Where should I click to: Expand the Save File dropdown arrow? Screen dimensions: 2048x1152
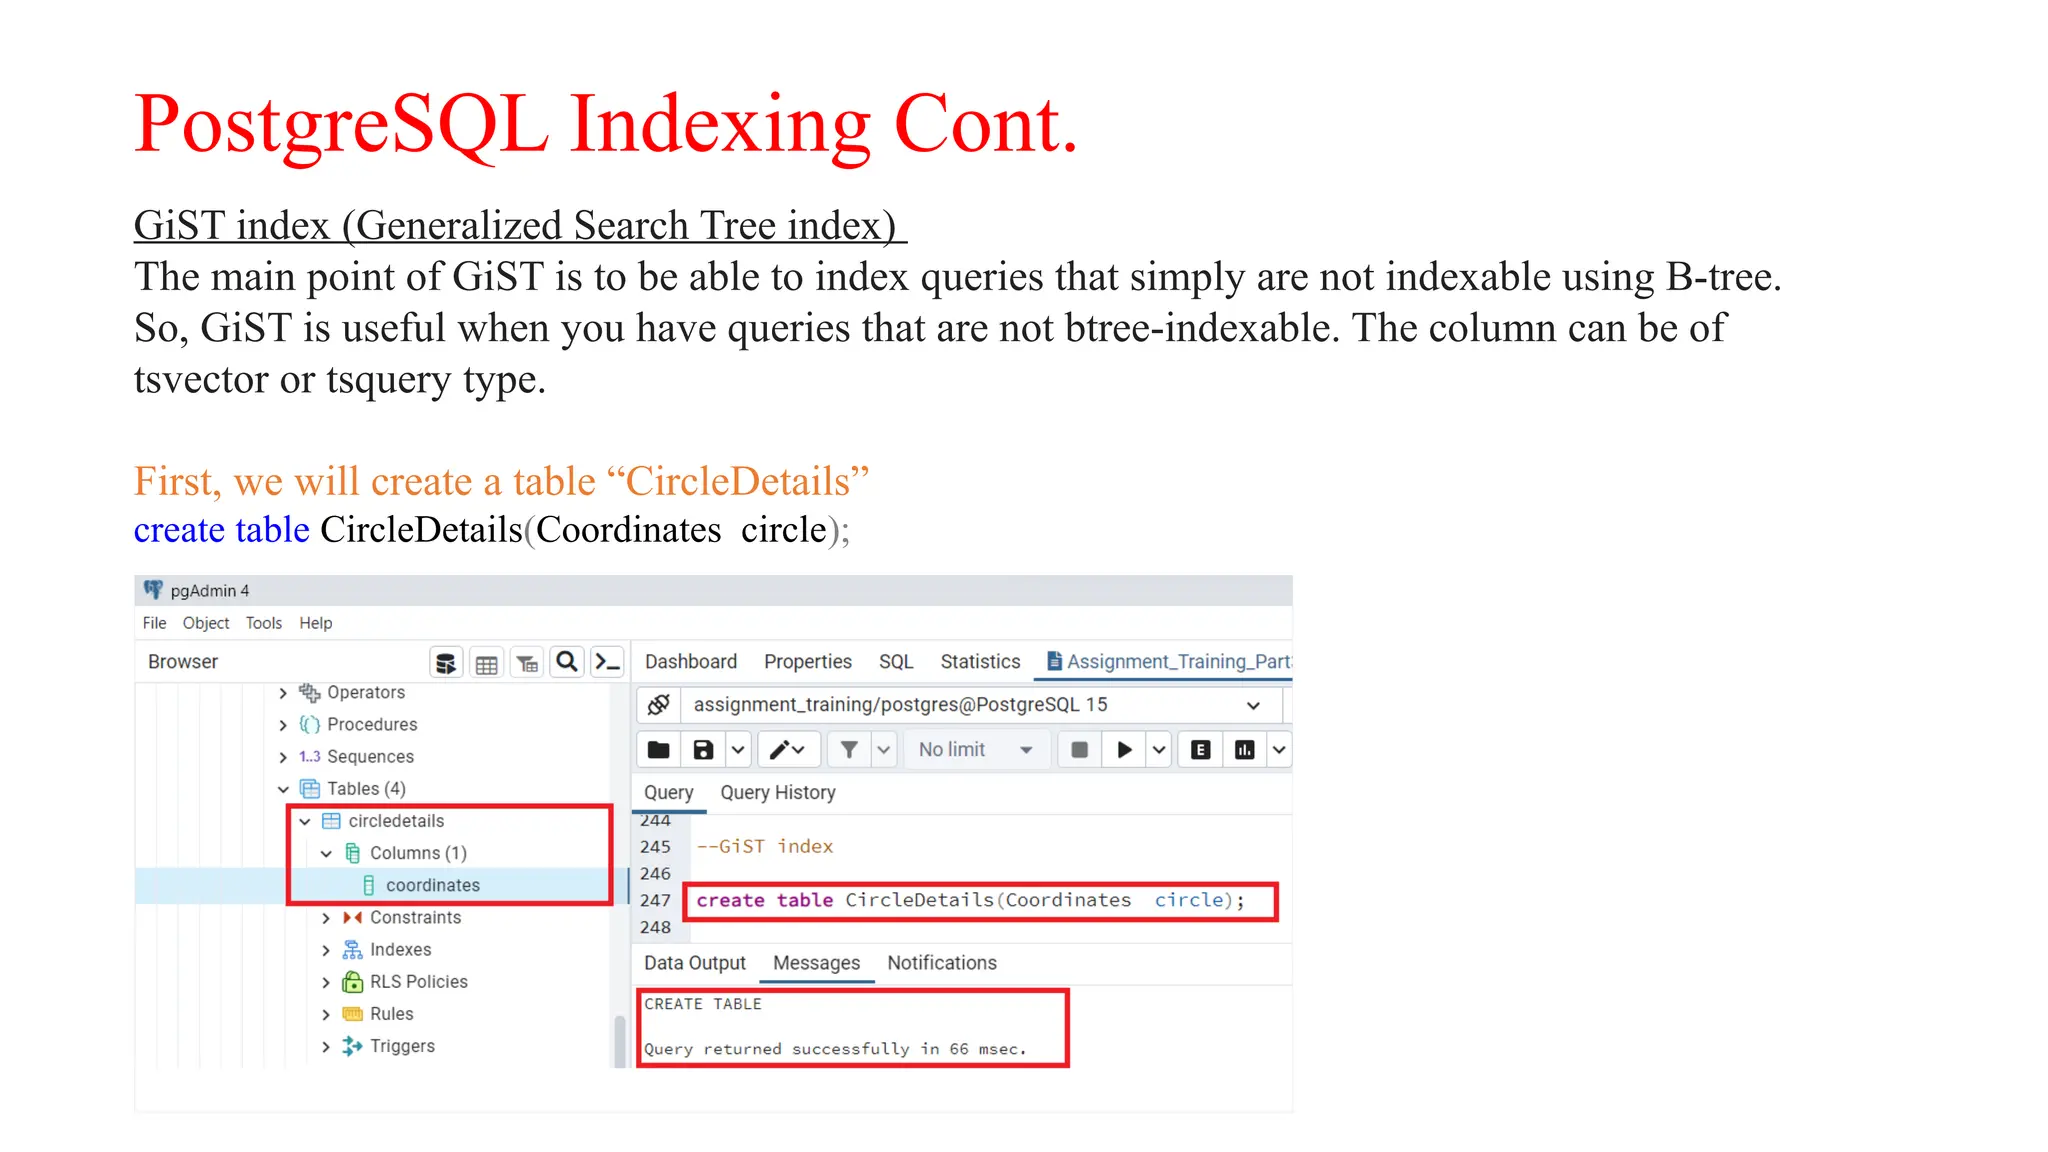(738, 750)
